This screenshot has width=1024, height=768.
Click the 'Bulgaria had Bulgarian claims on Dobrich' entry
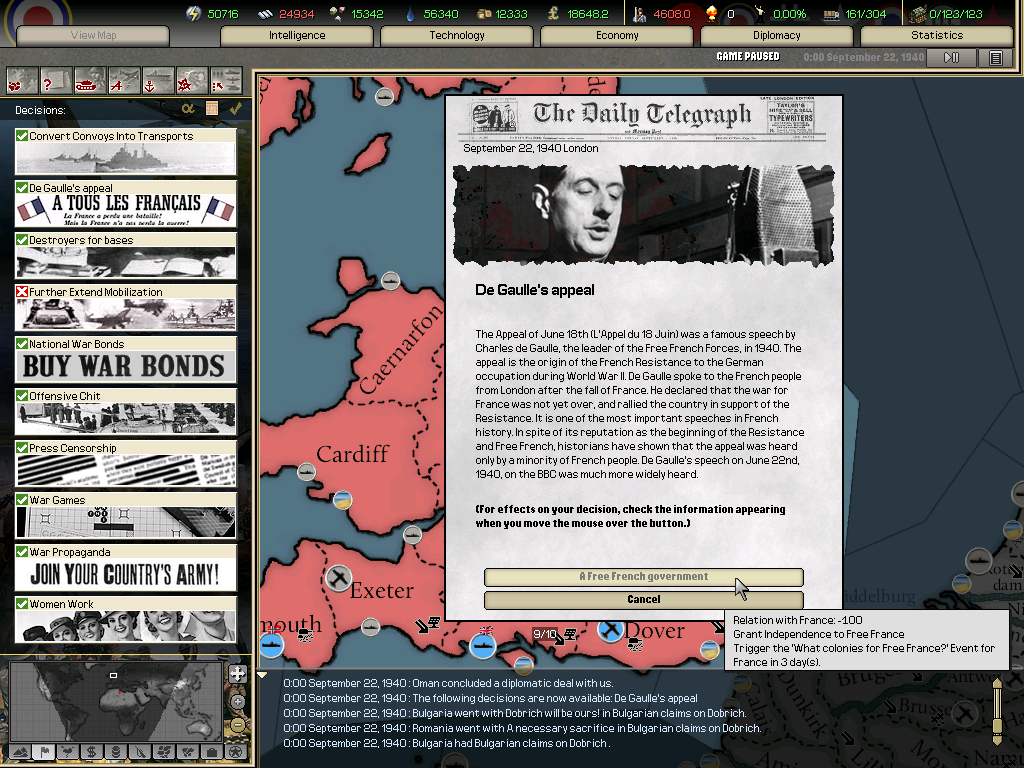coord(446,743)
